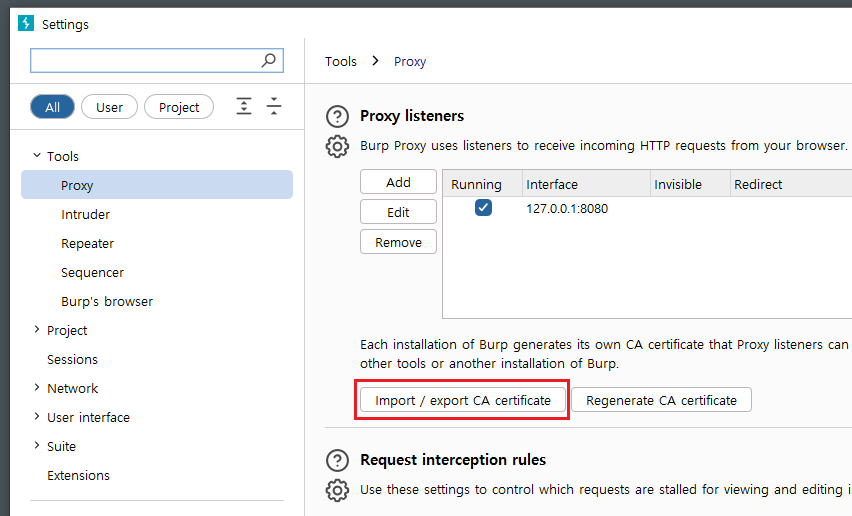Select the 127.0.0.1:8080 interface cell
This screenshot has height=516, width=852.
pos(567,209)
